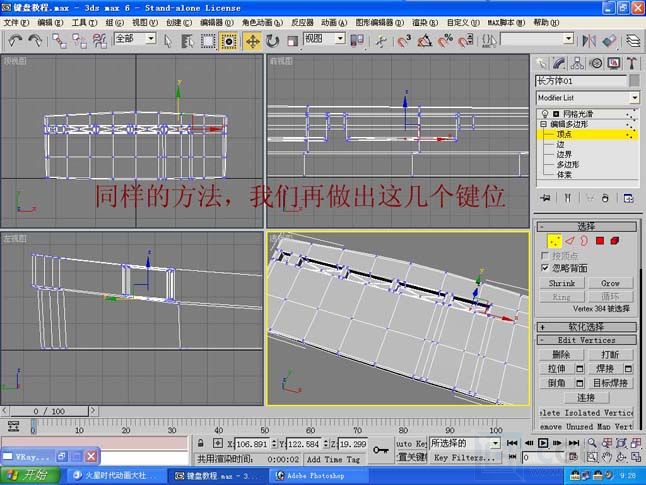The height and width of the screenshot is (485, 646).
Task: Select the Bind to Space Warp tool
Action: click(99, 41)
